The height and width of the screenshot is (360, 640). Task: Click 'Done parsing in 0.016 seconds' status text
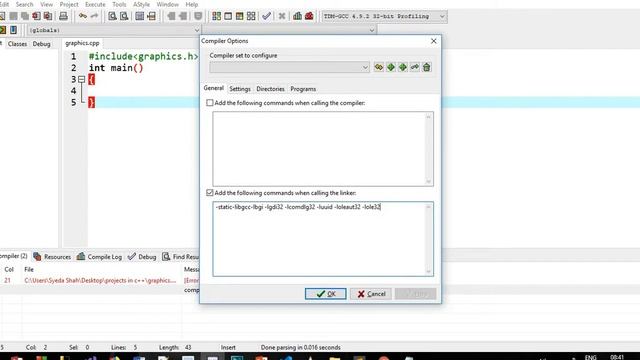point(300,347)
